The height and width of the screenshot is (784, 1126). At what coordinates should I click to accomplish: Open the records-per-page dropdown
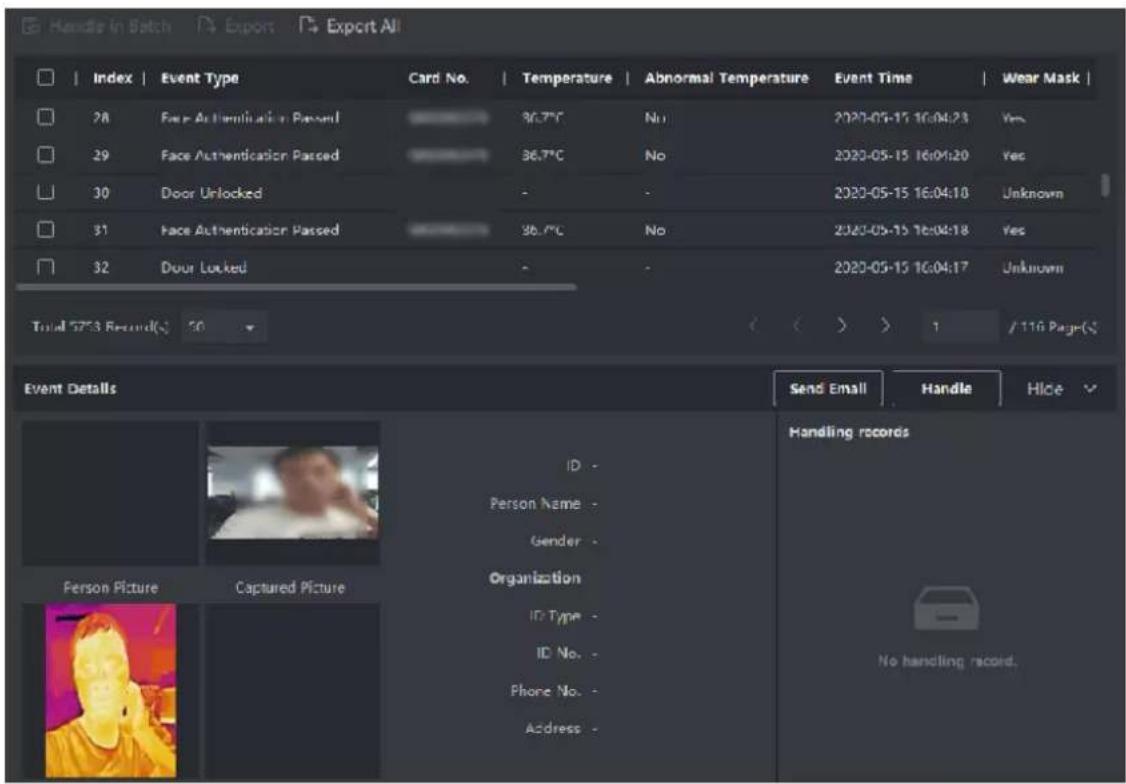(x=224, y=327)
